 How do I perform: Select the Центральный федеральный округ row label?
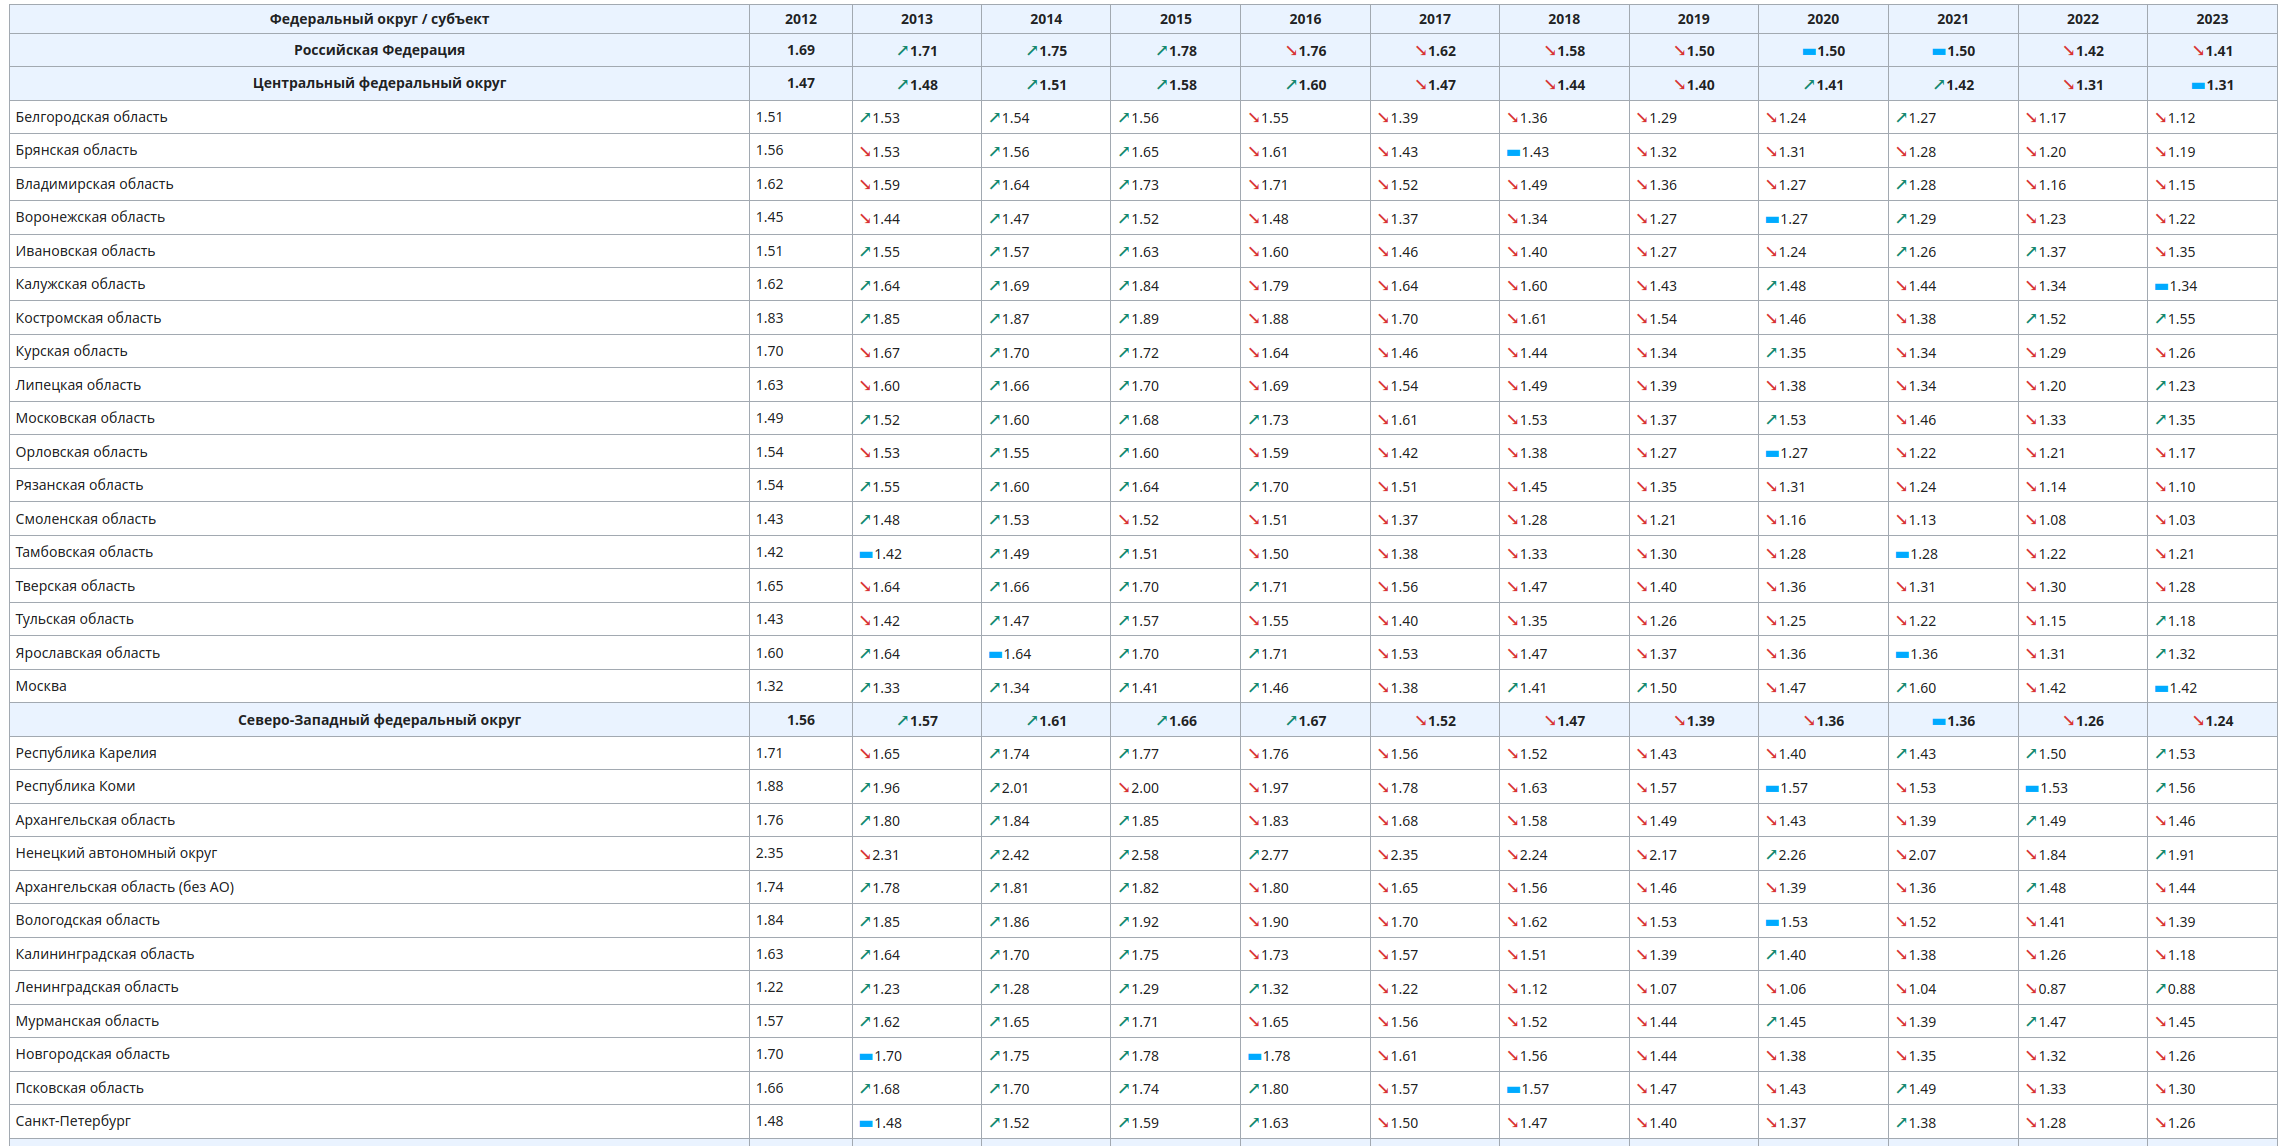point(379,83)
